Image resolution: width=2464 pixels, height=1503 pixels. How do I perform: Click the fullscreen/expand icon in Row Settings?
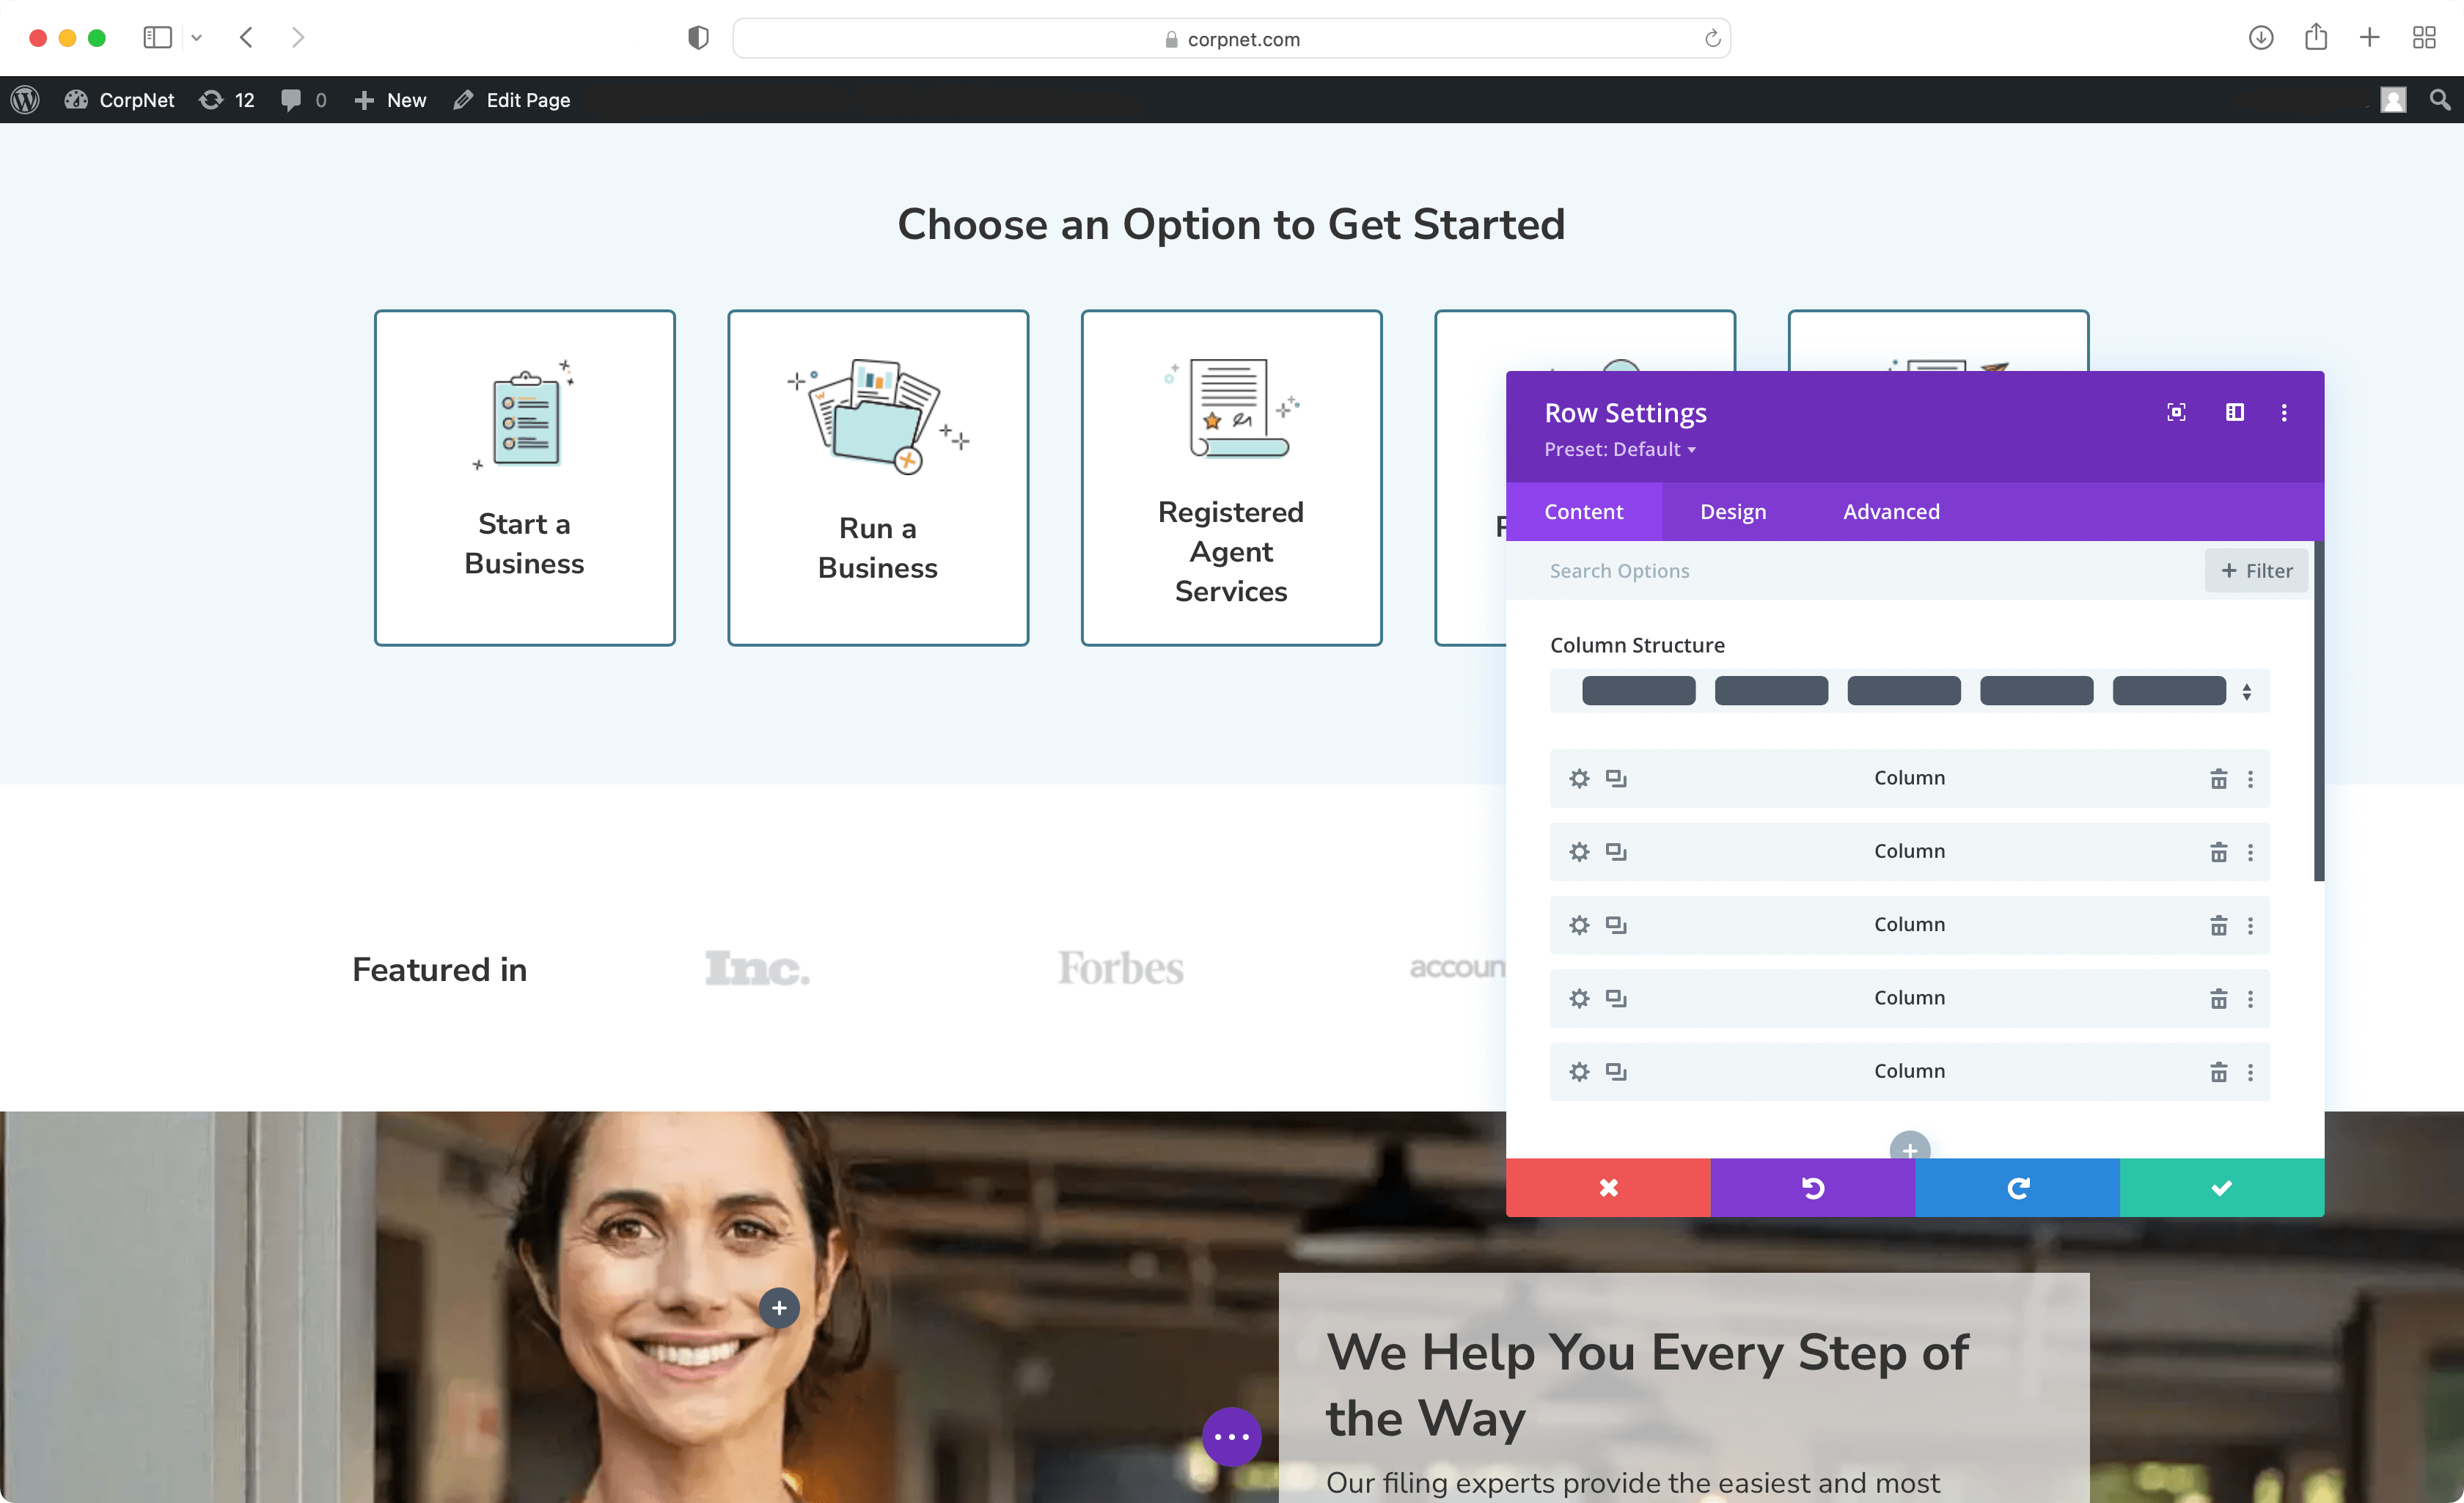point(2177,412)
